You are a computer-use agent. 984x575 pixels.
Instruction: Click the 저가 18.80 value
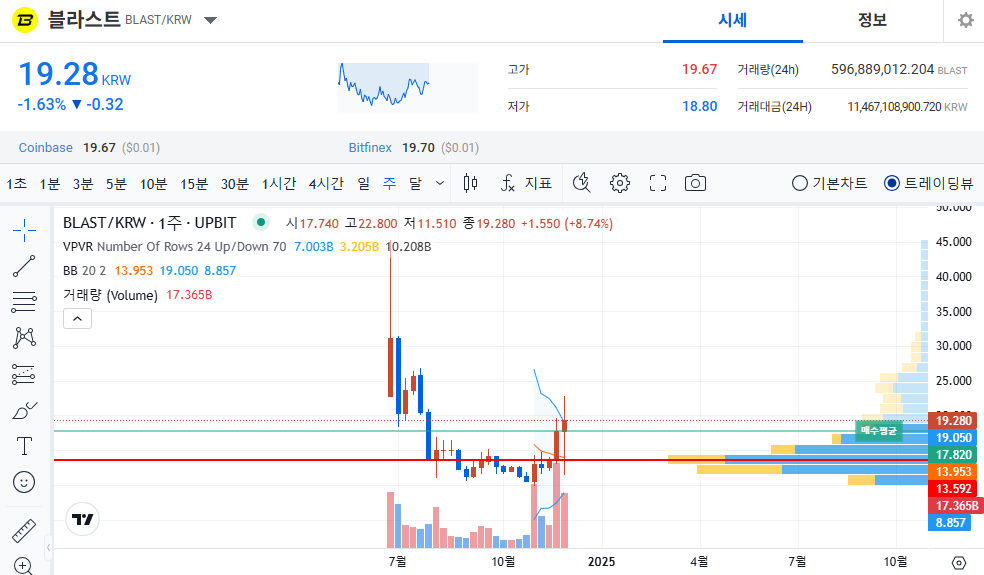tap(699, 106)
